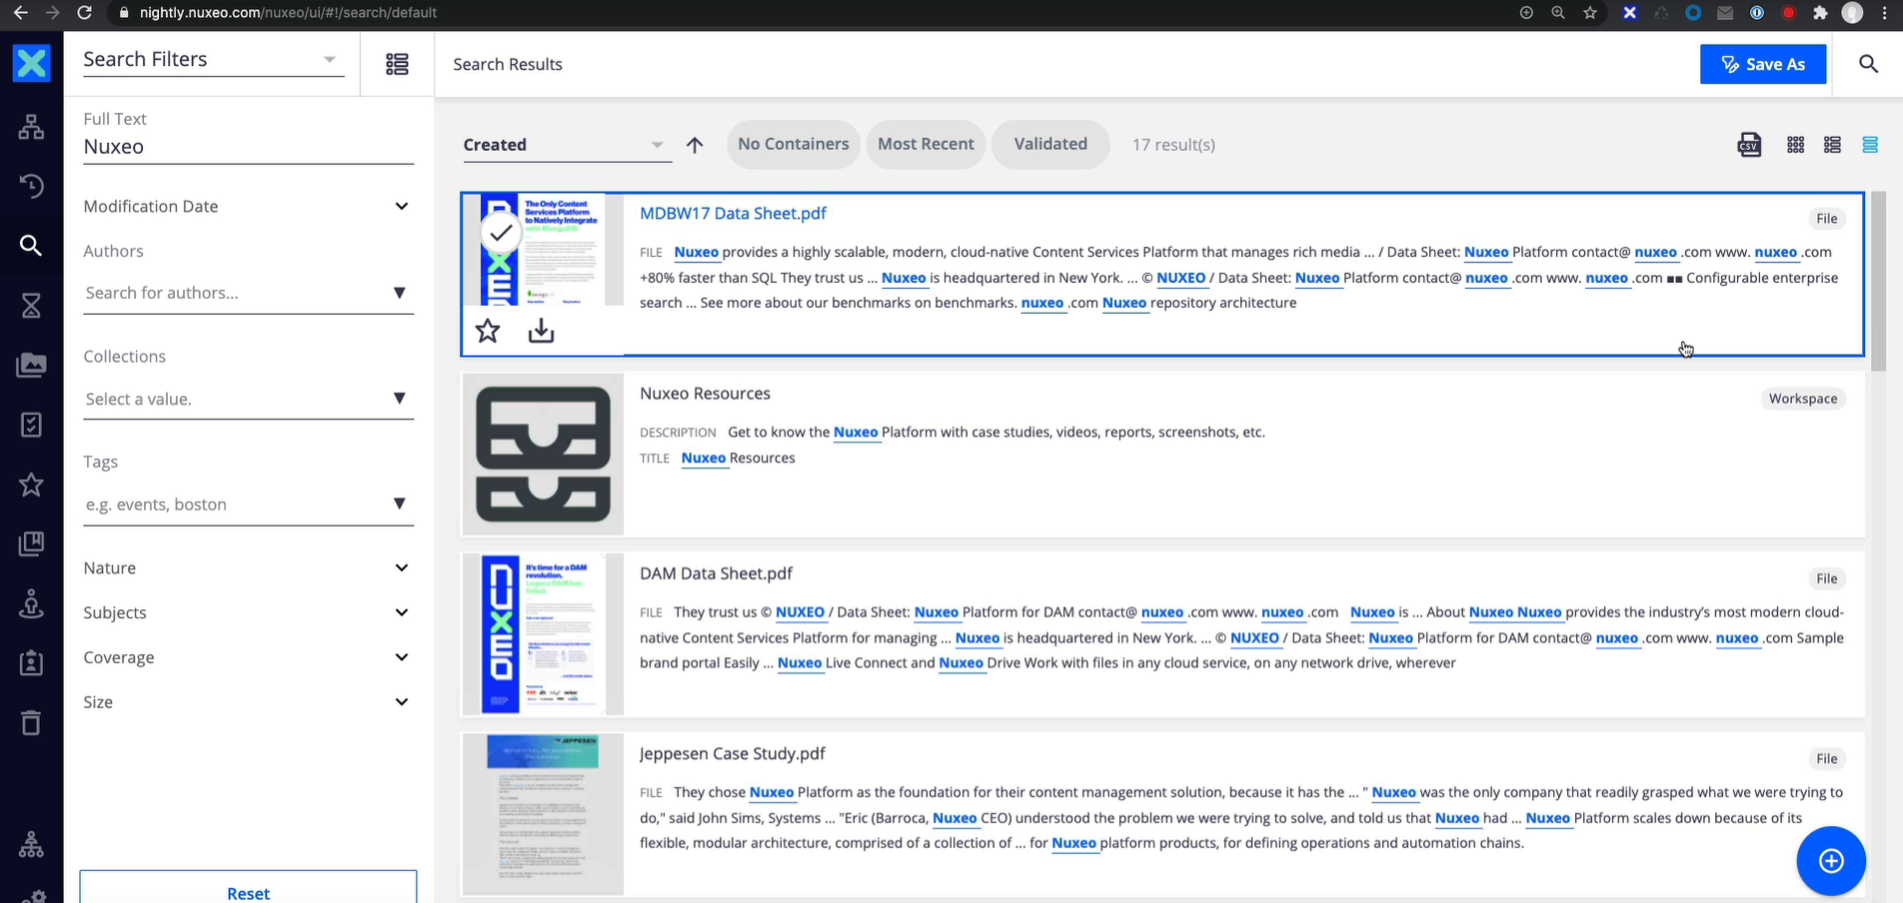Toggle the Validated filter chip

pos(1050,144)
